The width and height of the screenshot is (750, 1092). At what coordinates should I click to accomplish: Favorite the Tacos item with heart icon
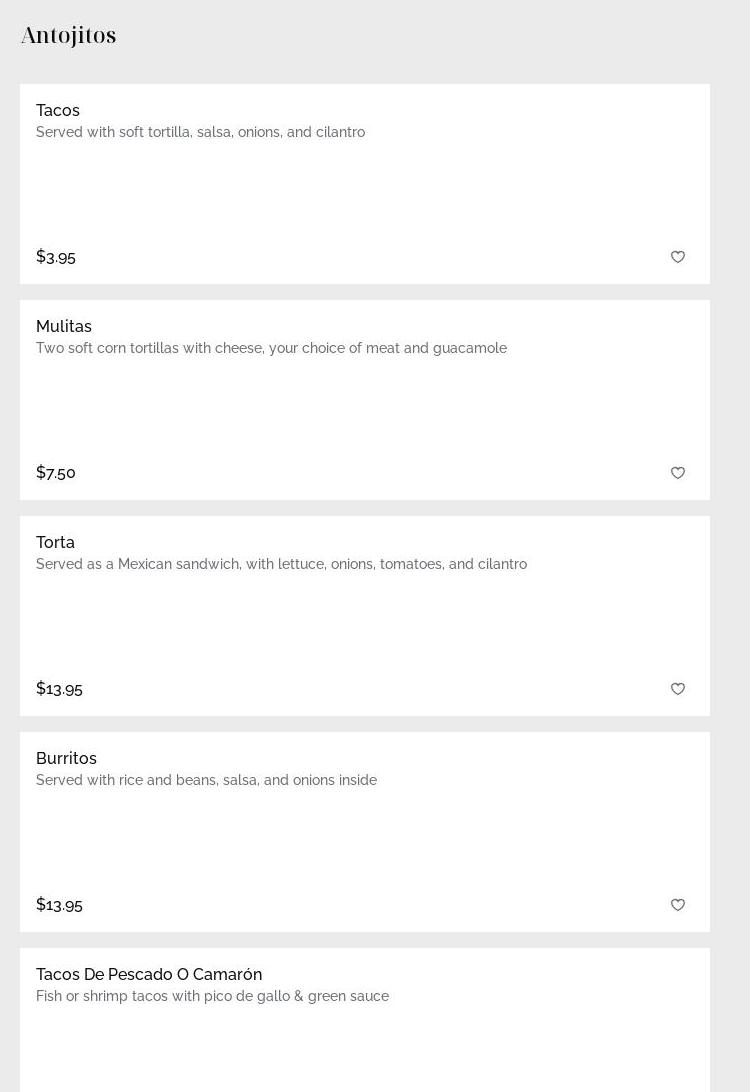click(678, 257)
